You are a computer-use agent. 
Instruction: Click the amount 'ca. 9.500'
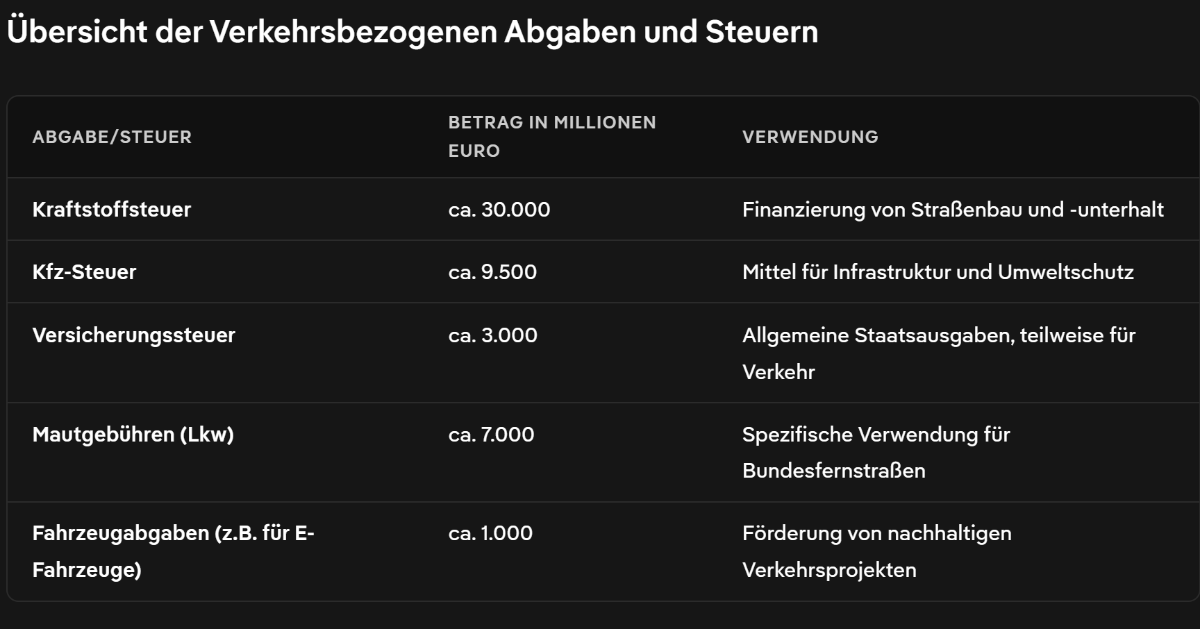pyautogui.click(x=493, y=272)
